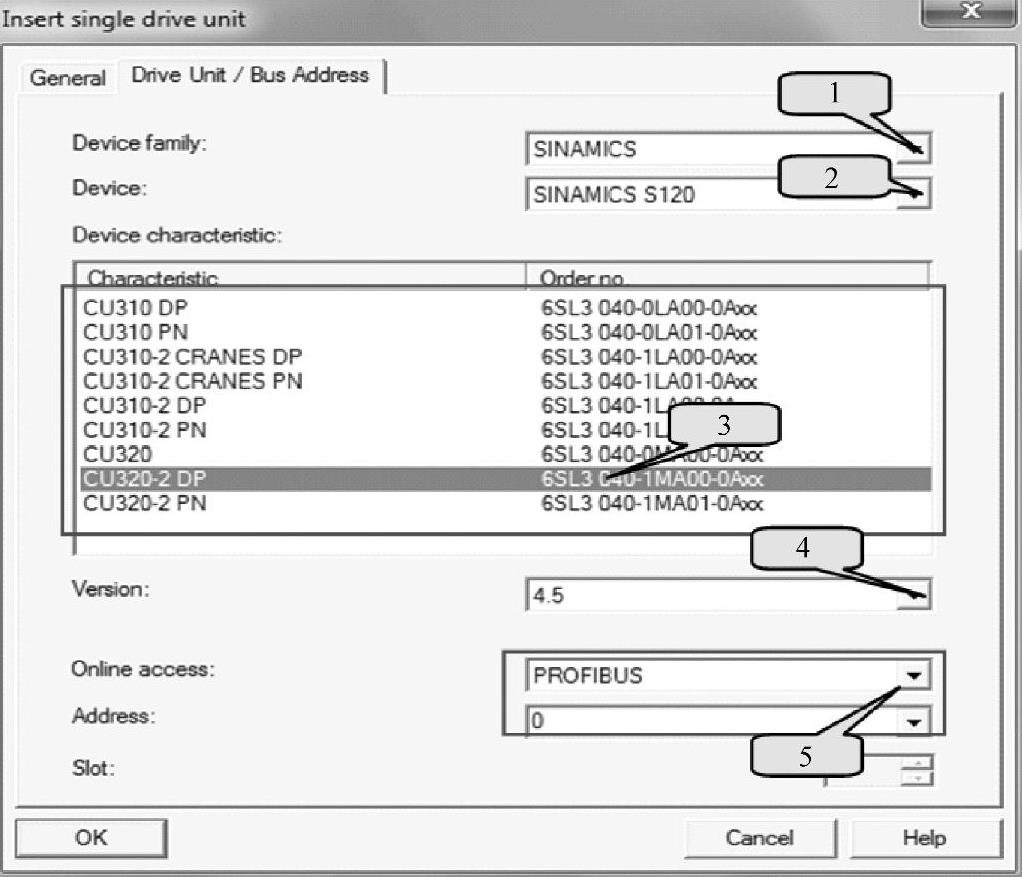Close the Insert single drive unit dialog
This screenshot has height=877, width=1022.
click(x=970, y=12)
